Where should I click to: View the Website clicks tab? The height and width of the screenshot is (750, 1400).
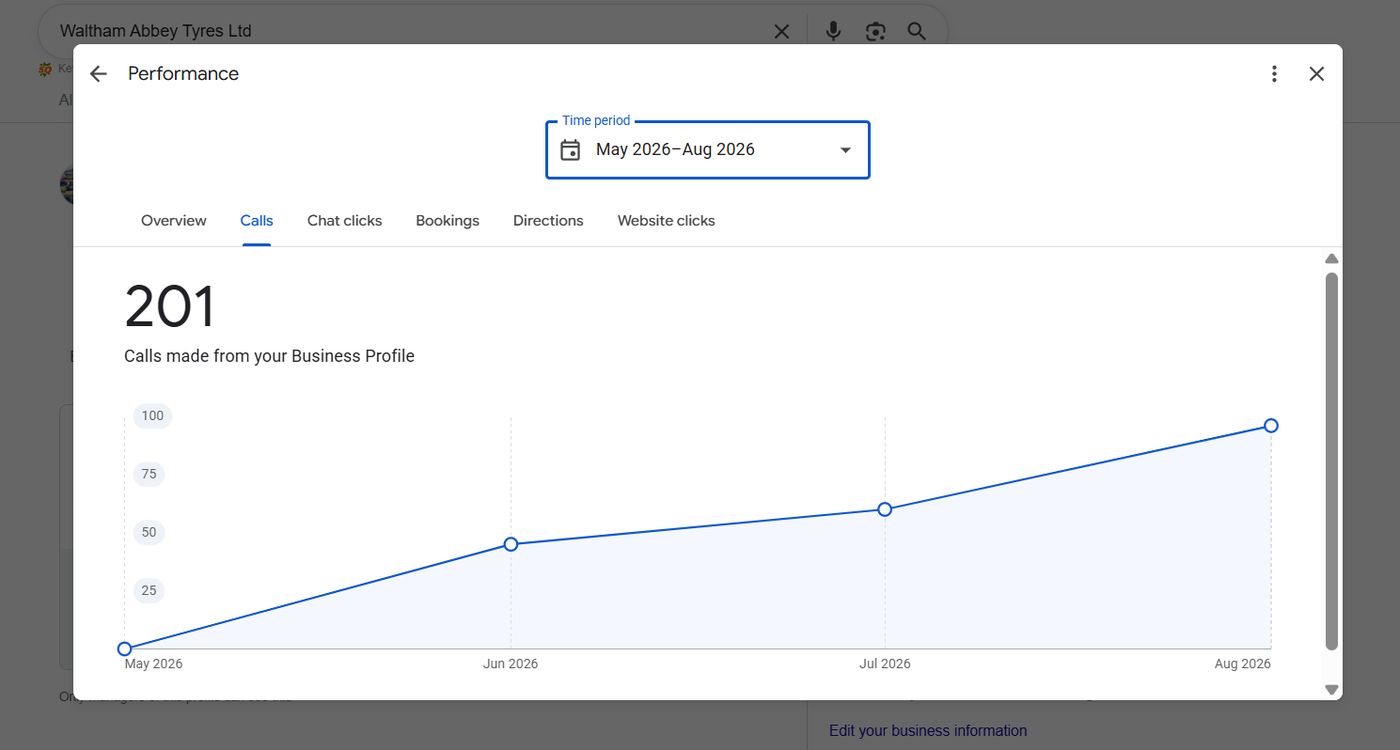(666, 221)
